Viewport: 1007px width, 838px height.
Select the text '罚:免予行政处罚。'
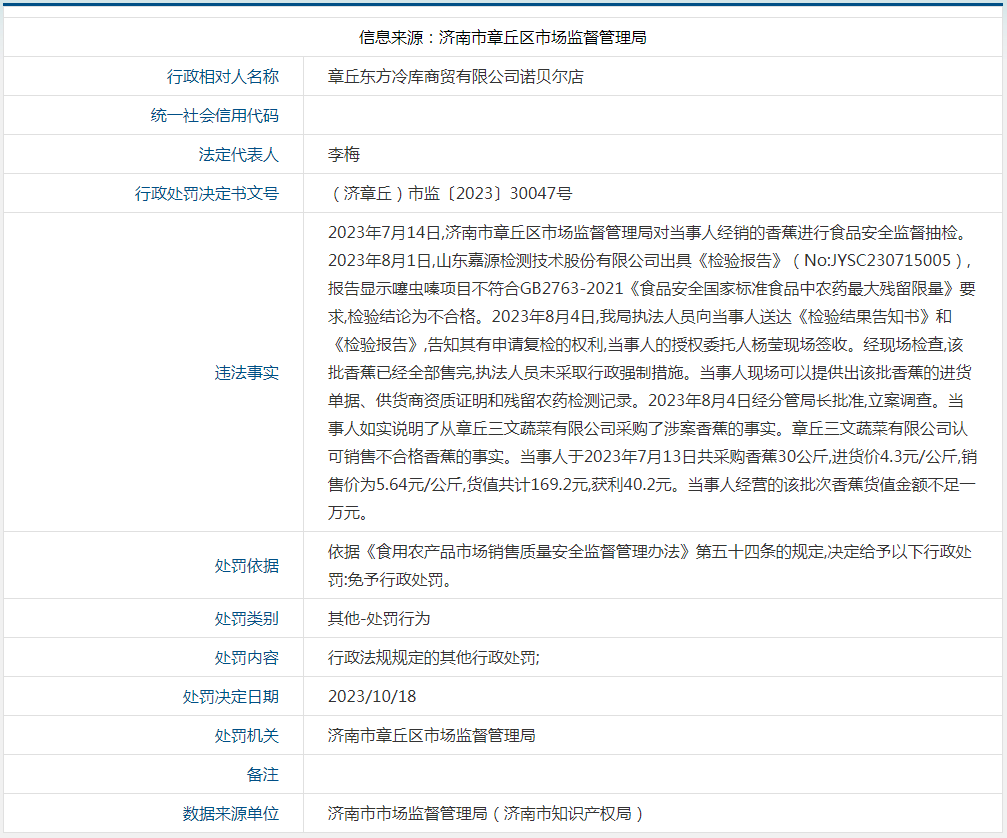[x=392, y=580]
